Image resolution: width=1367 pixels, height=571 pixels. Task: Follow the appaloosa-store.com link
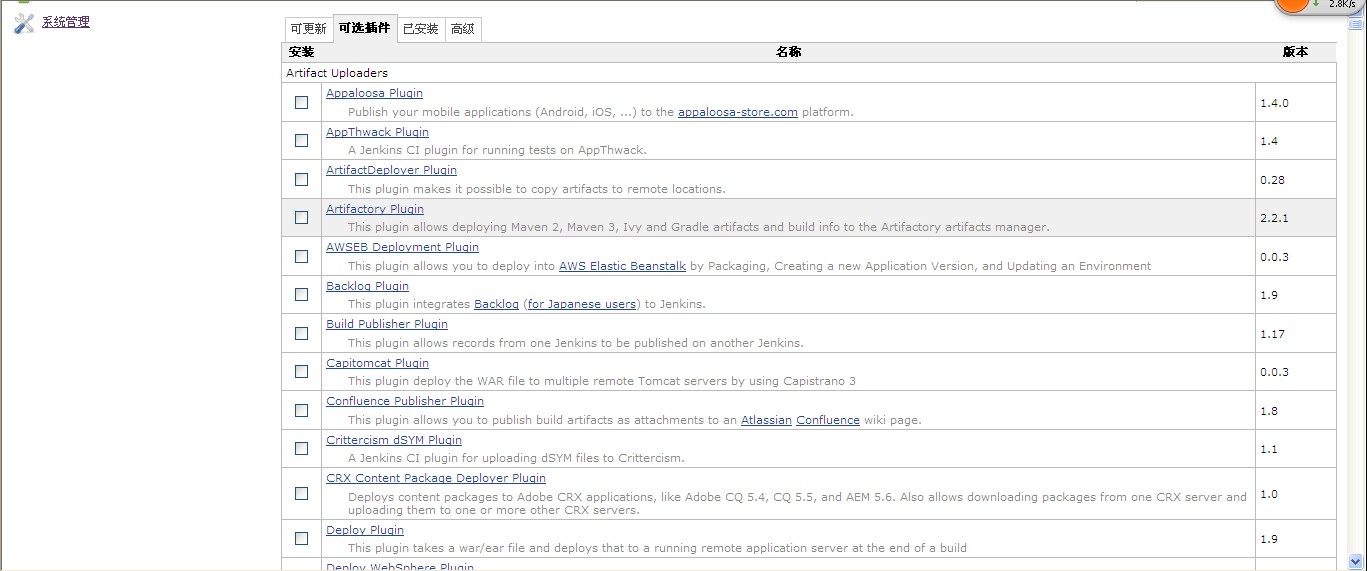click(x=738, y=112)
